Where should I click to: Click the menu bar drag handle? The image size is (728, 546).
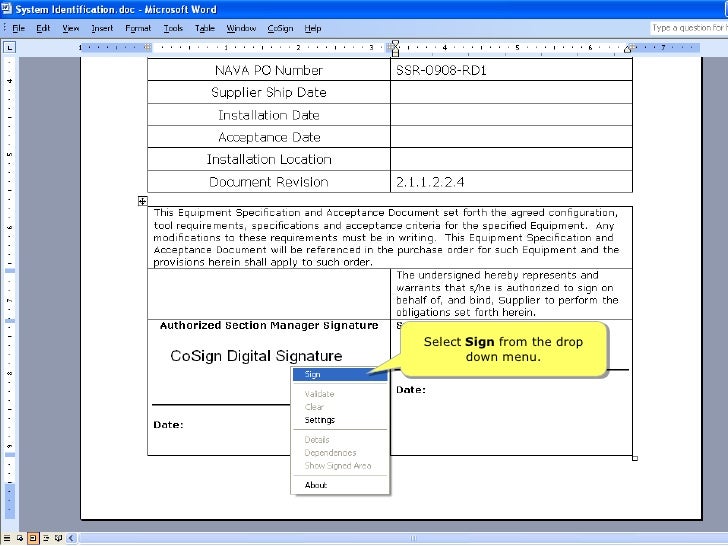(4, 28)
